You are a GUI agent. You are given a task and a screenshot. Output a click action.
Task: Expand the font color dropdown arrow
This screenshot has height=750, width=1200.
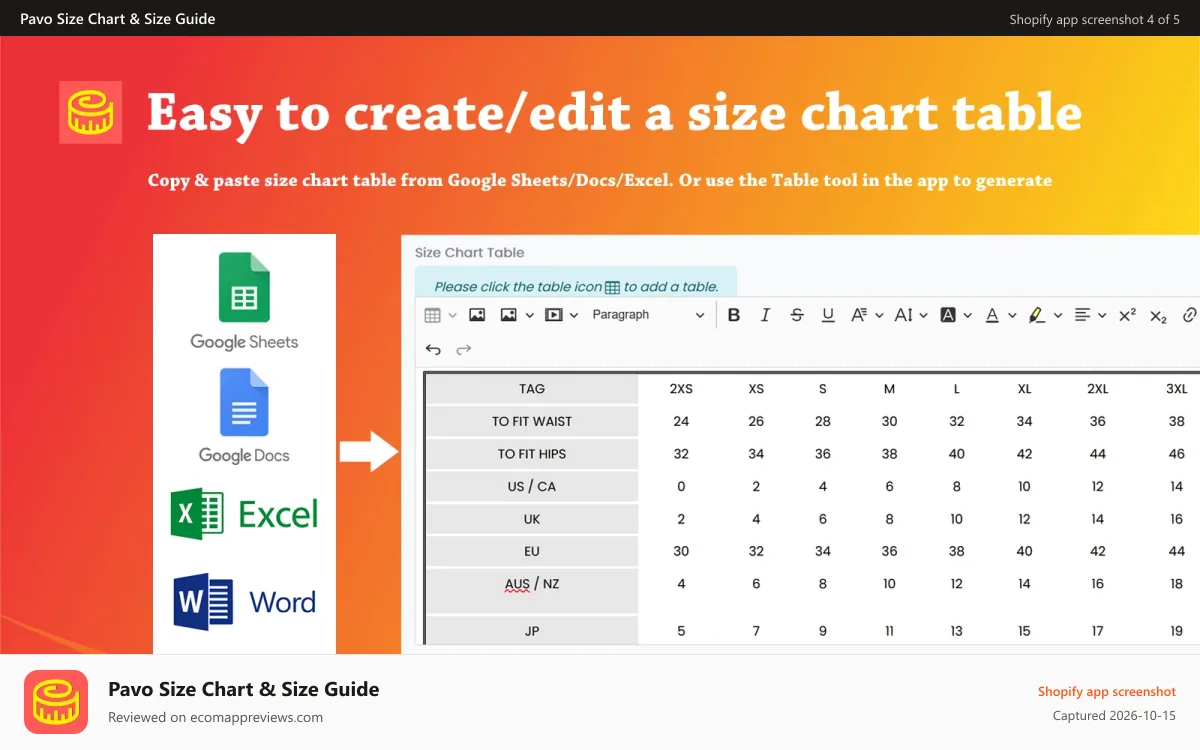coord(1012,315)
